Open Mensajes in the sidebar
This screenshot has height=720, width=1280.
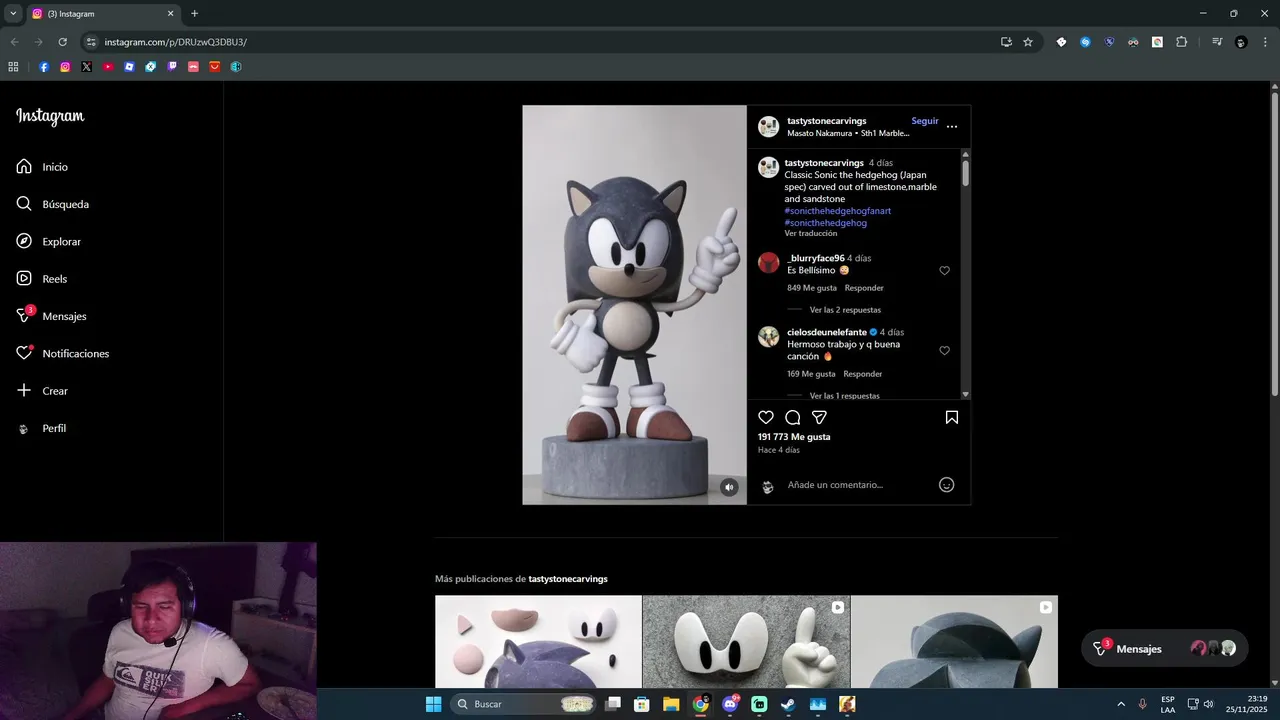[x=52, y=316]
